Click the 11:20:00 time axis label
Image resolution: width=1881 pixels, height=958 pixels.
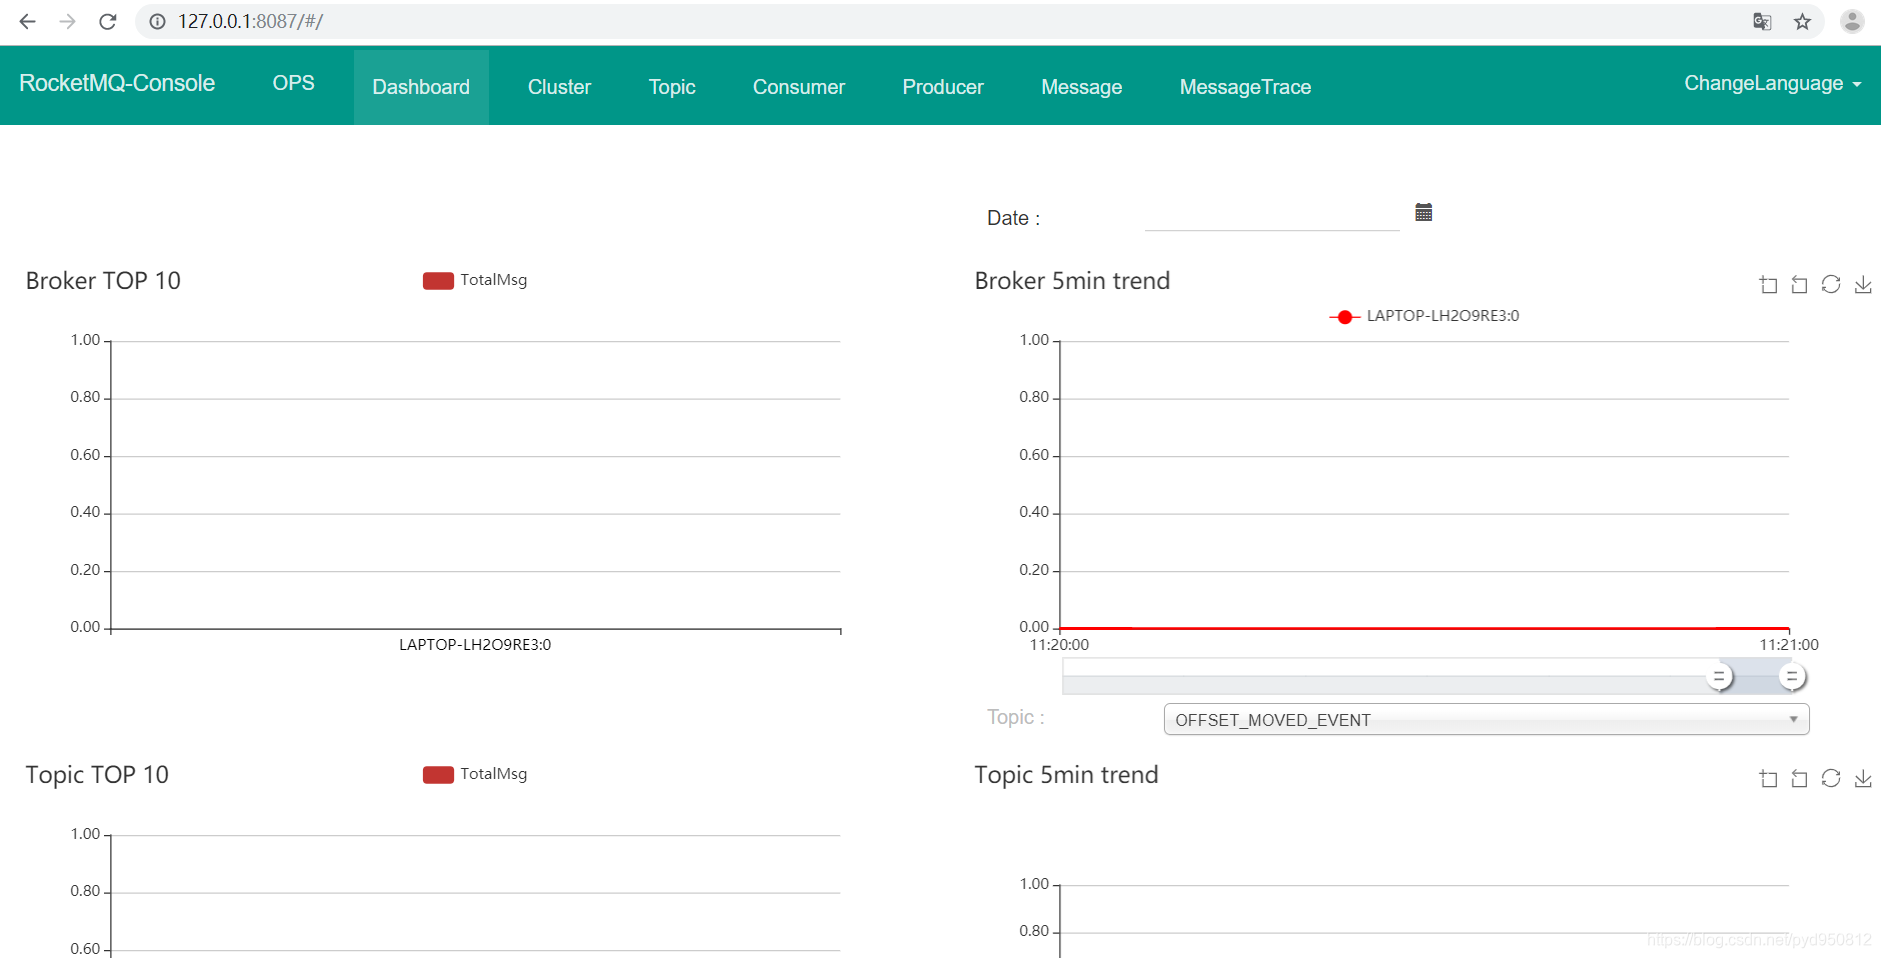1059,645
